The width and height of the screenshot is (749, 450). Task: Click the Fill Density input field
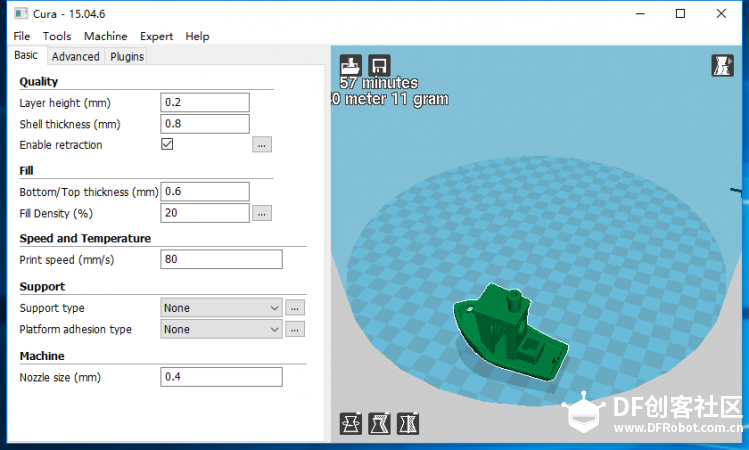coord(205,213)
